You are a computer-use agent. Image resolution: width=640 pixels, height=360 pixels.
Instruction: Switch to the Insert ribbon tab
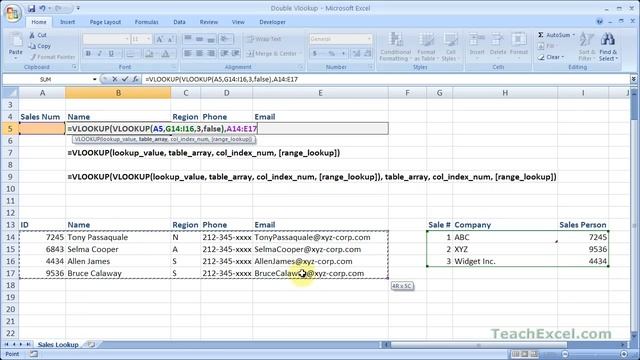click(67, 22)
